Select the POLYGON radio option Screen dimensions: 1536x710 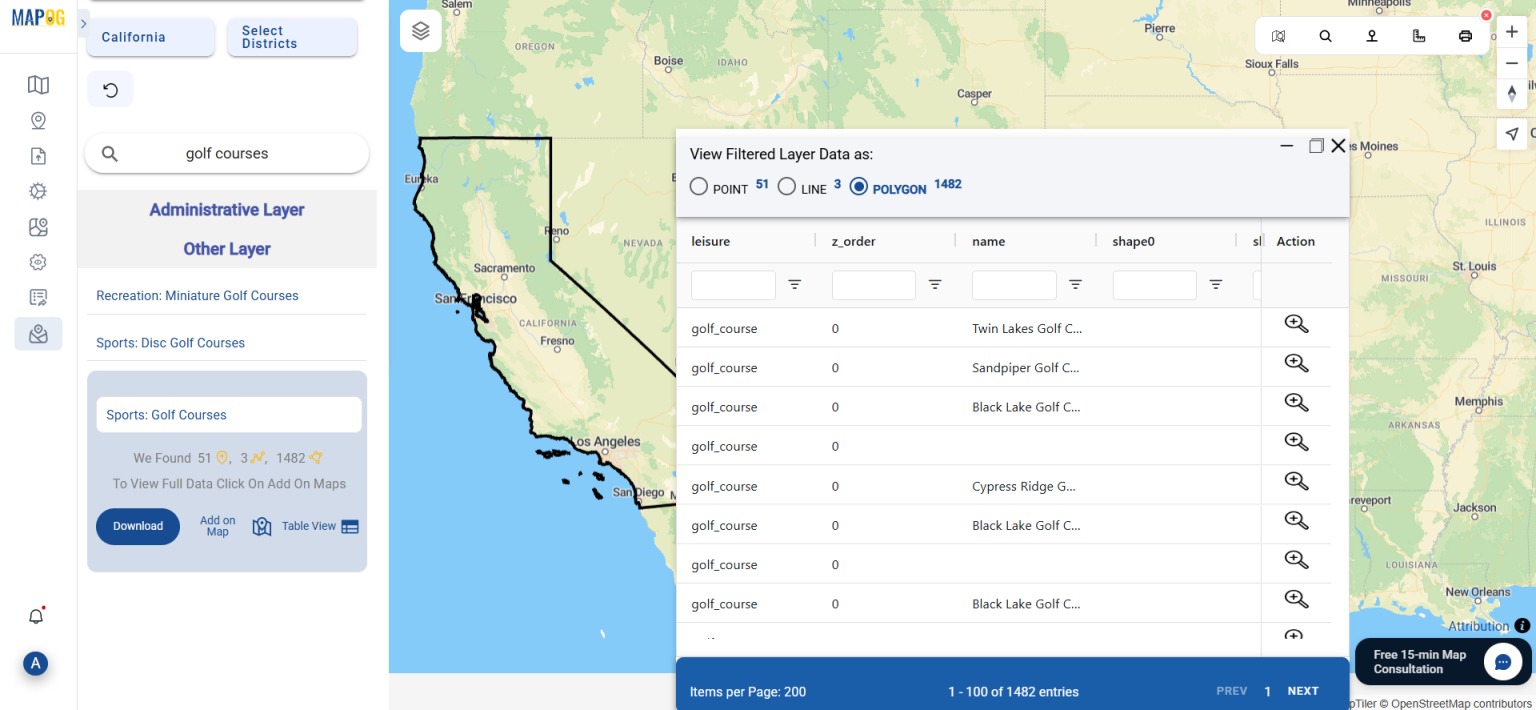click(859, 186)
